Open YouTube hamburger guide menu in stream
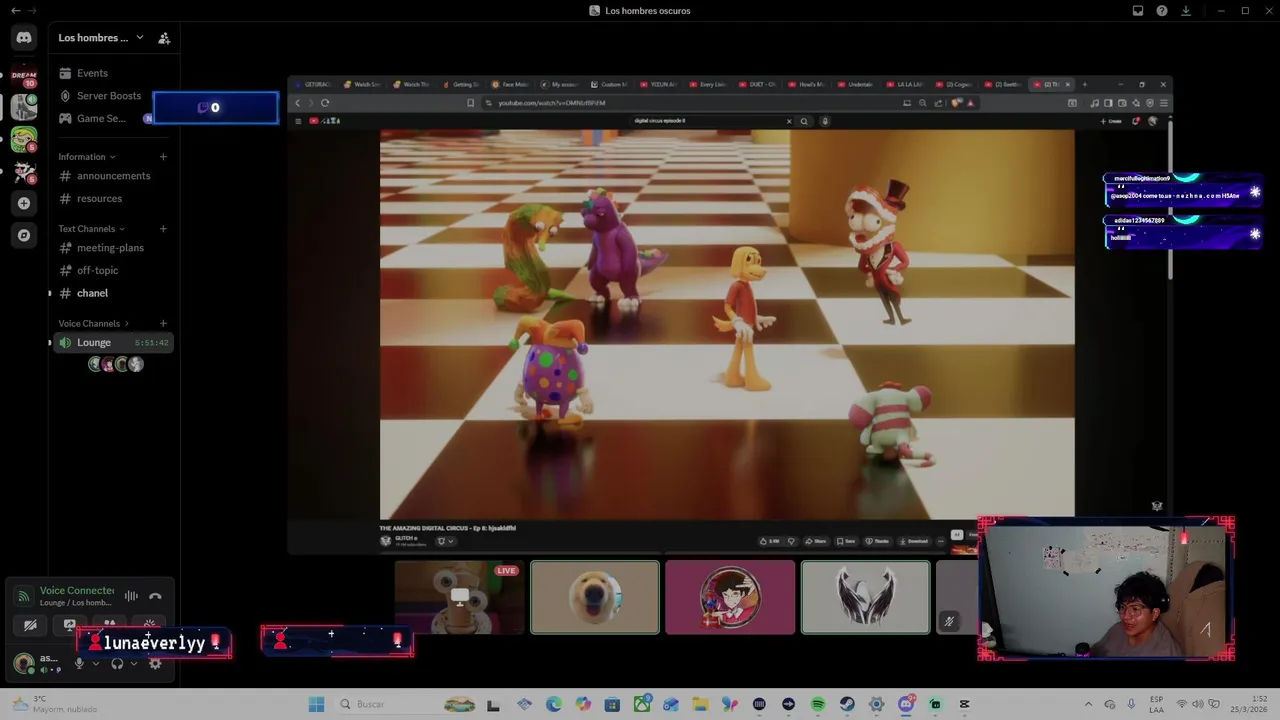 coord(298,121)
